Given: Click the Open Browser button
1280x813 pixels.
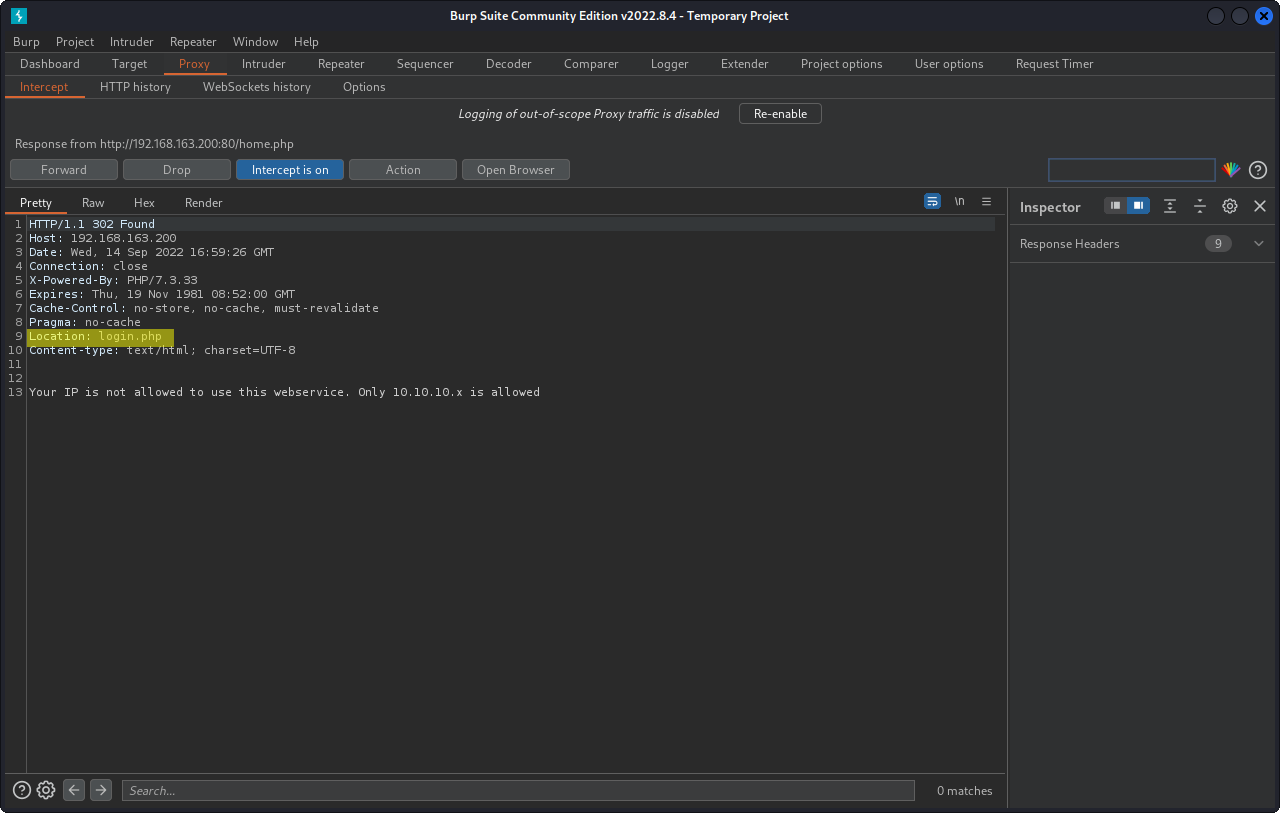Looking at the screenshot, I should click(516, 170).
